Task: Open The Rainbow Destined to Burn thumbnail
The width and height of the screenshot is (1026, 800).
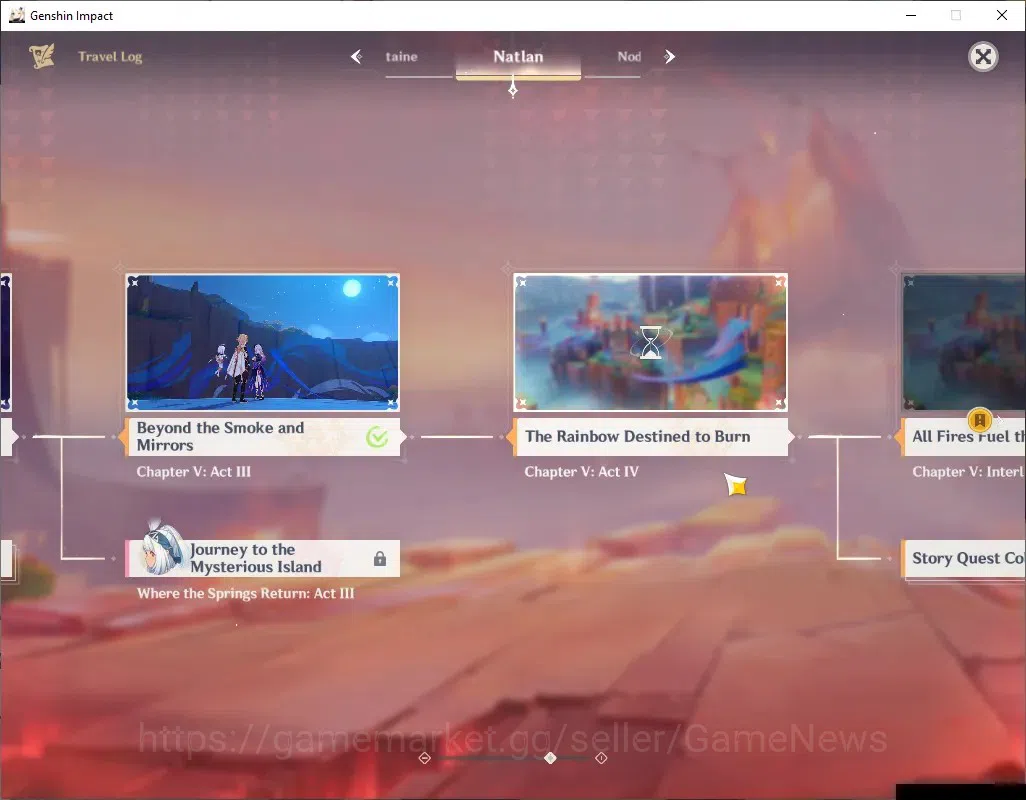Action: [650, 342]
